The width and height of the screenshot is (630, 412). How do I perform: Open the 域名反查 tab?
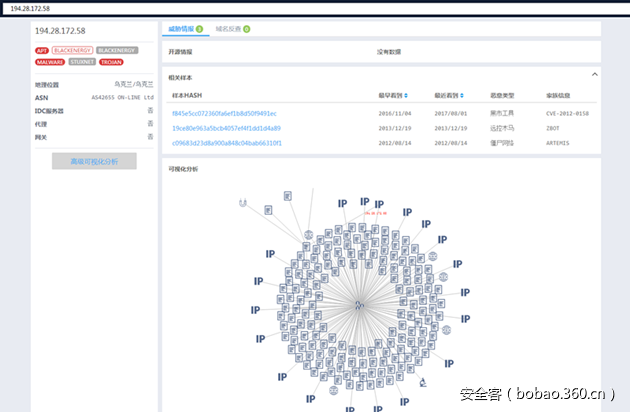pos(232,29)
